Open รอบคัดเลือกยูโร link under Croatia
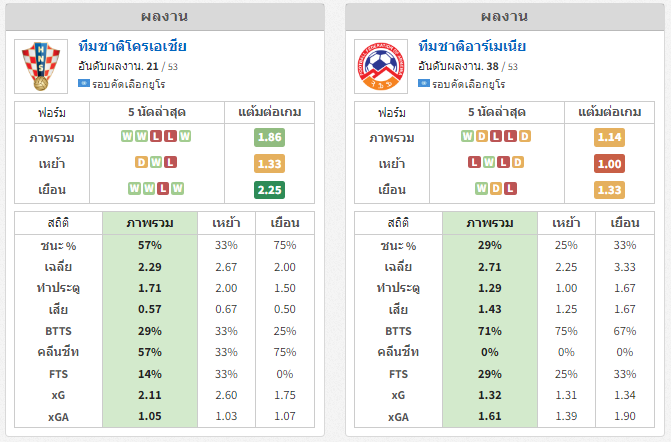Viewport: 671px width, 442px height. [129, 84]
